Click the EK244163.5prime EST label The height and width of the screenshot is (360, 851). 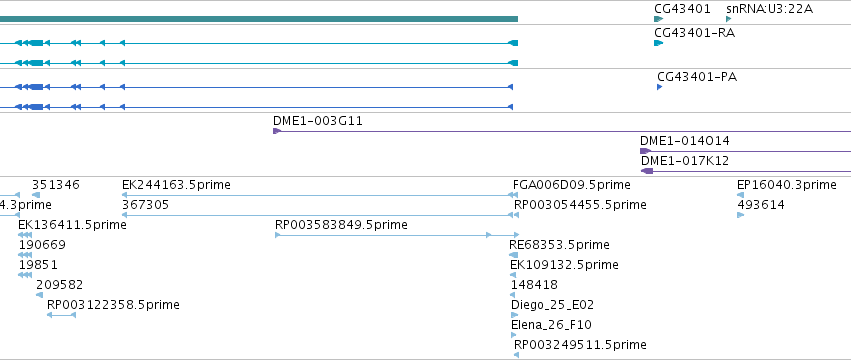176,185
